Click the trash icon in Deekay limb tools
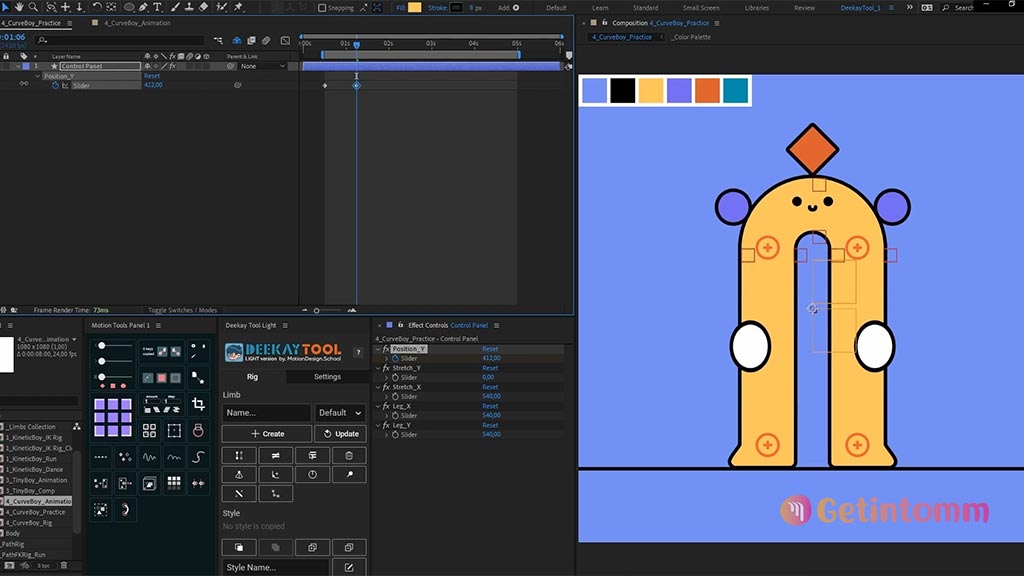The image size is (1024, 576). pos(349,455)
